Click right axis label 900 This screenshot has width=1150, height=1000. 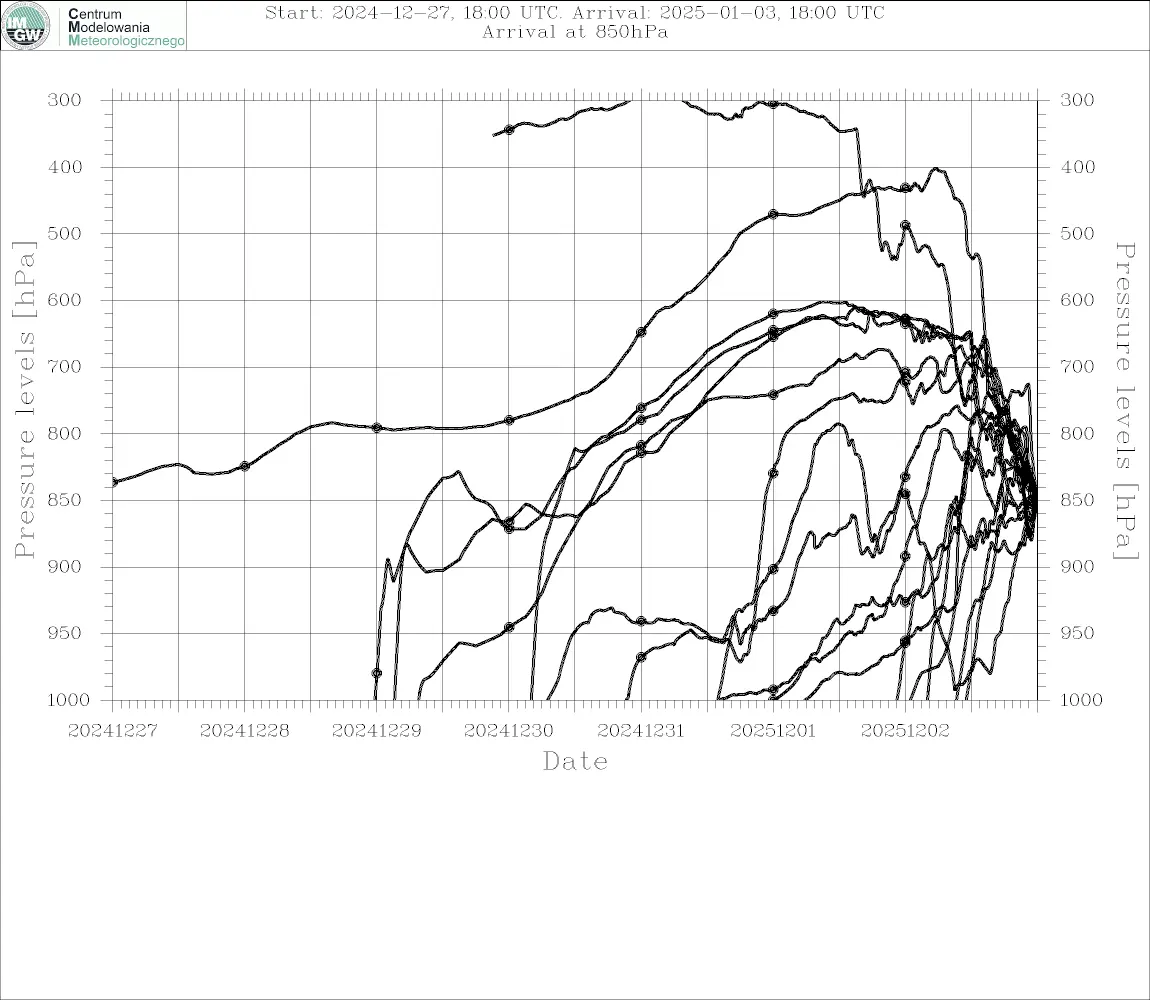point(1077,567)
